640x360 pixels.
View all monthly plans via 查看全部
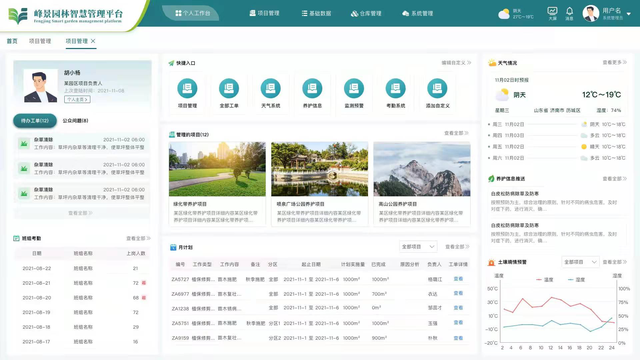(x=457, y=247)
